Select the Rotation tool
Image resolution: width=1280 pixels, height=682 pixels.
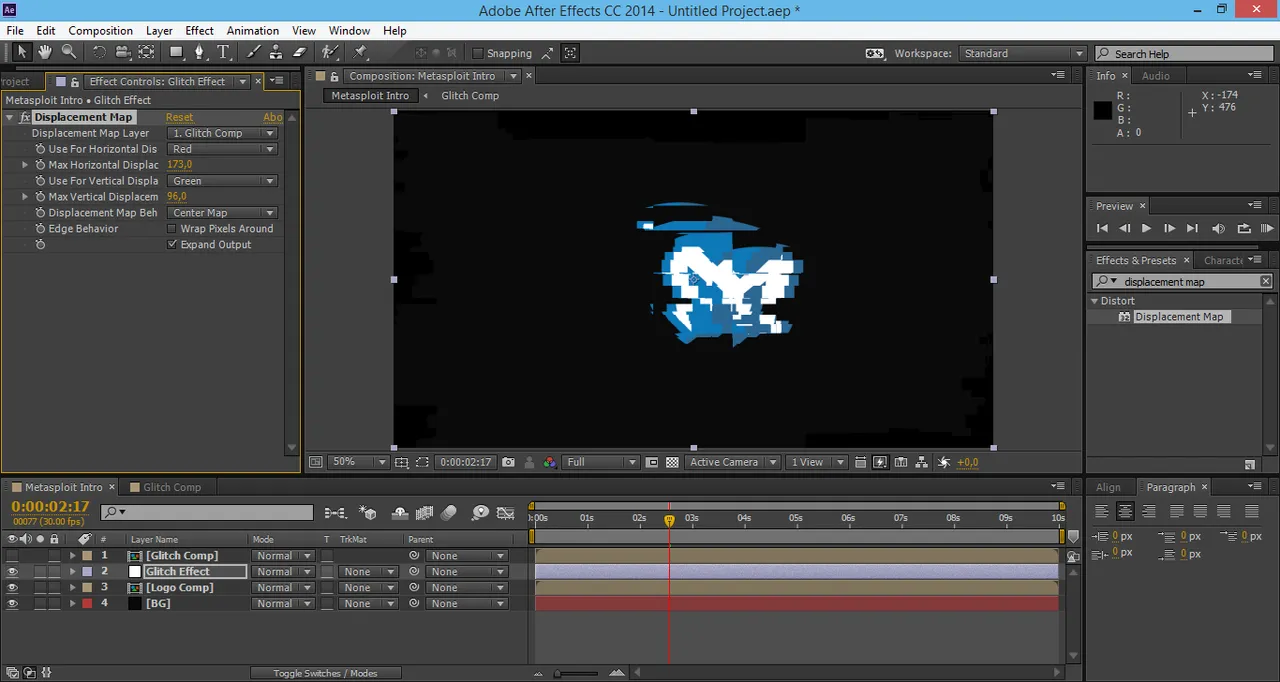99,52
